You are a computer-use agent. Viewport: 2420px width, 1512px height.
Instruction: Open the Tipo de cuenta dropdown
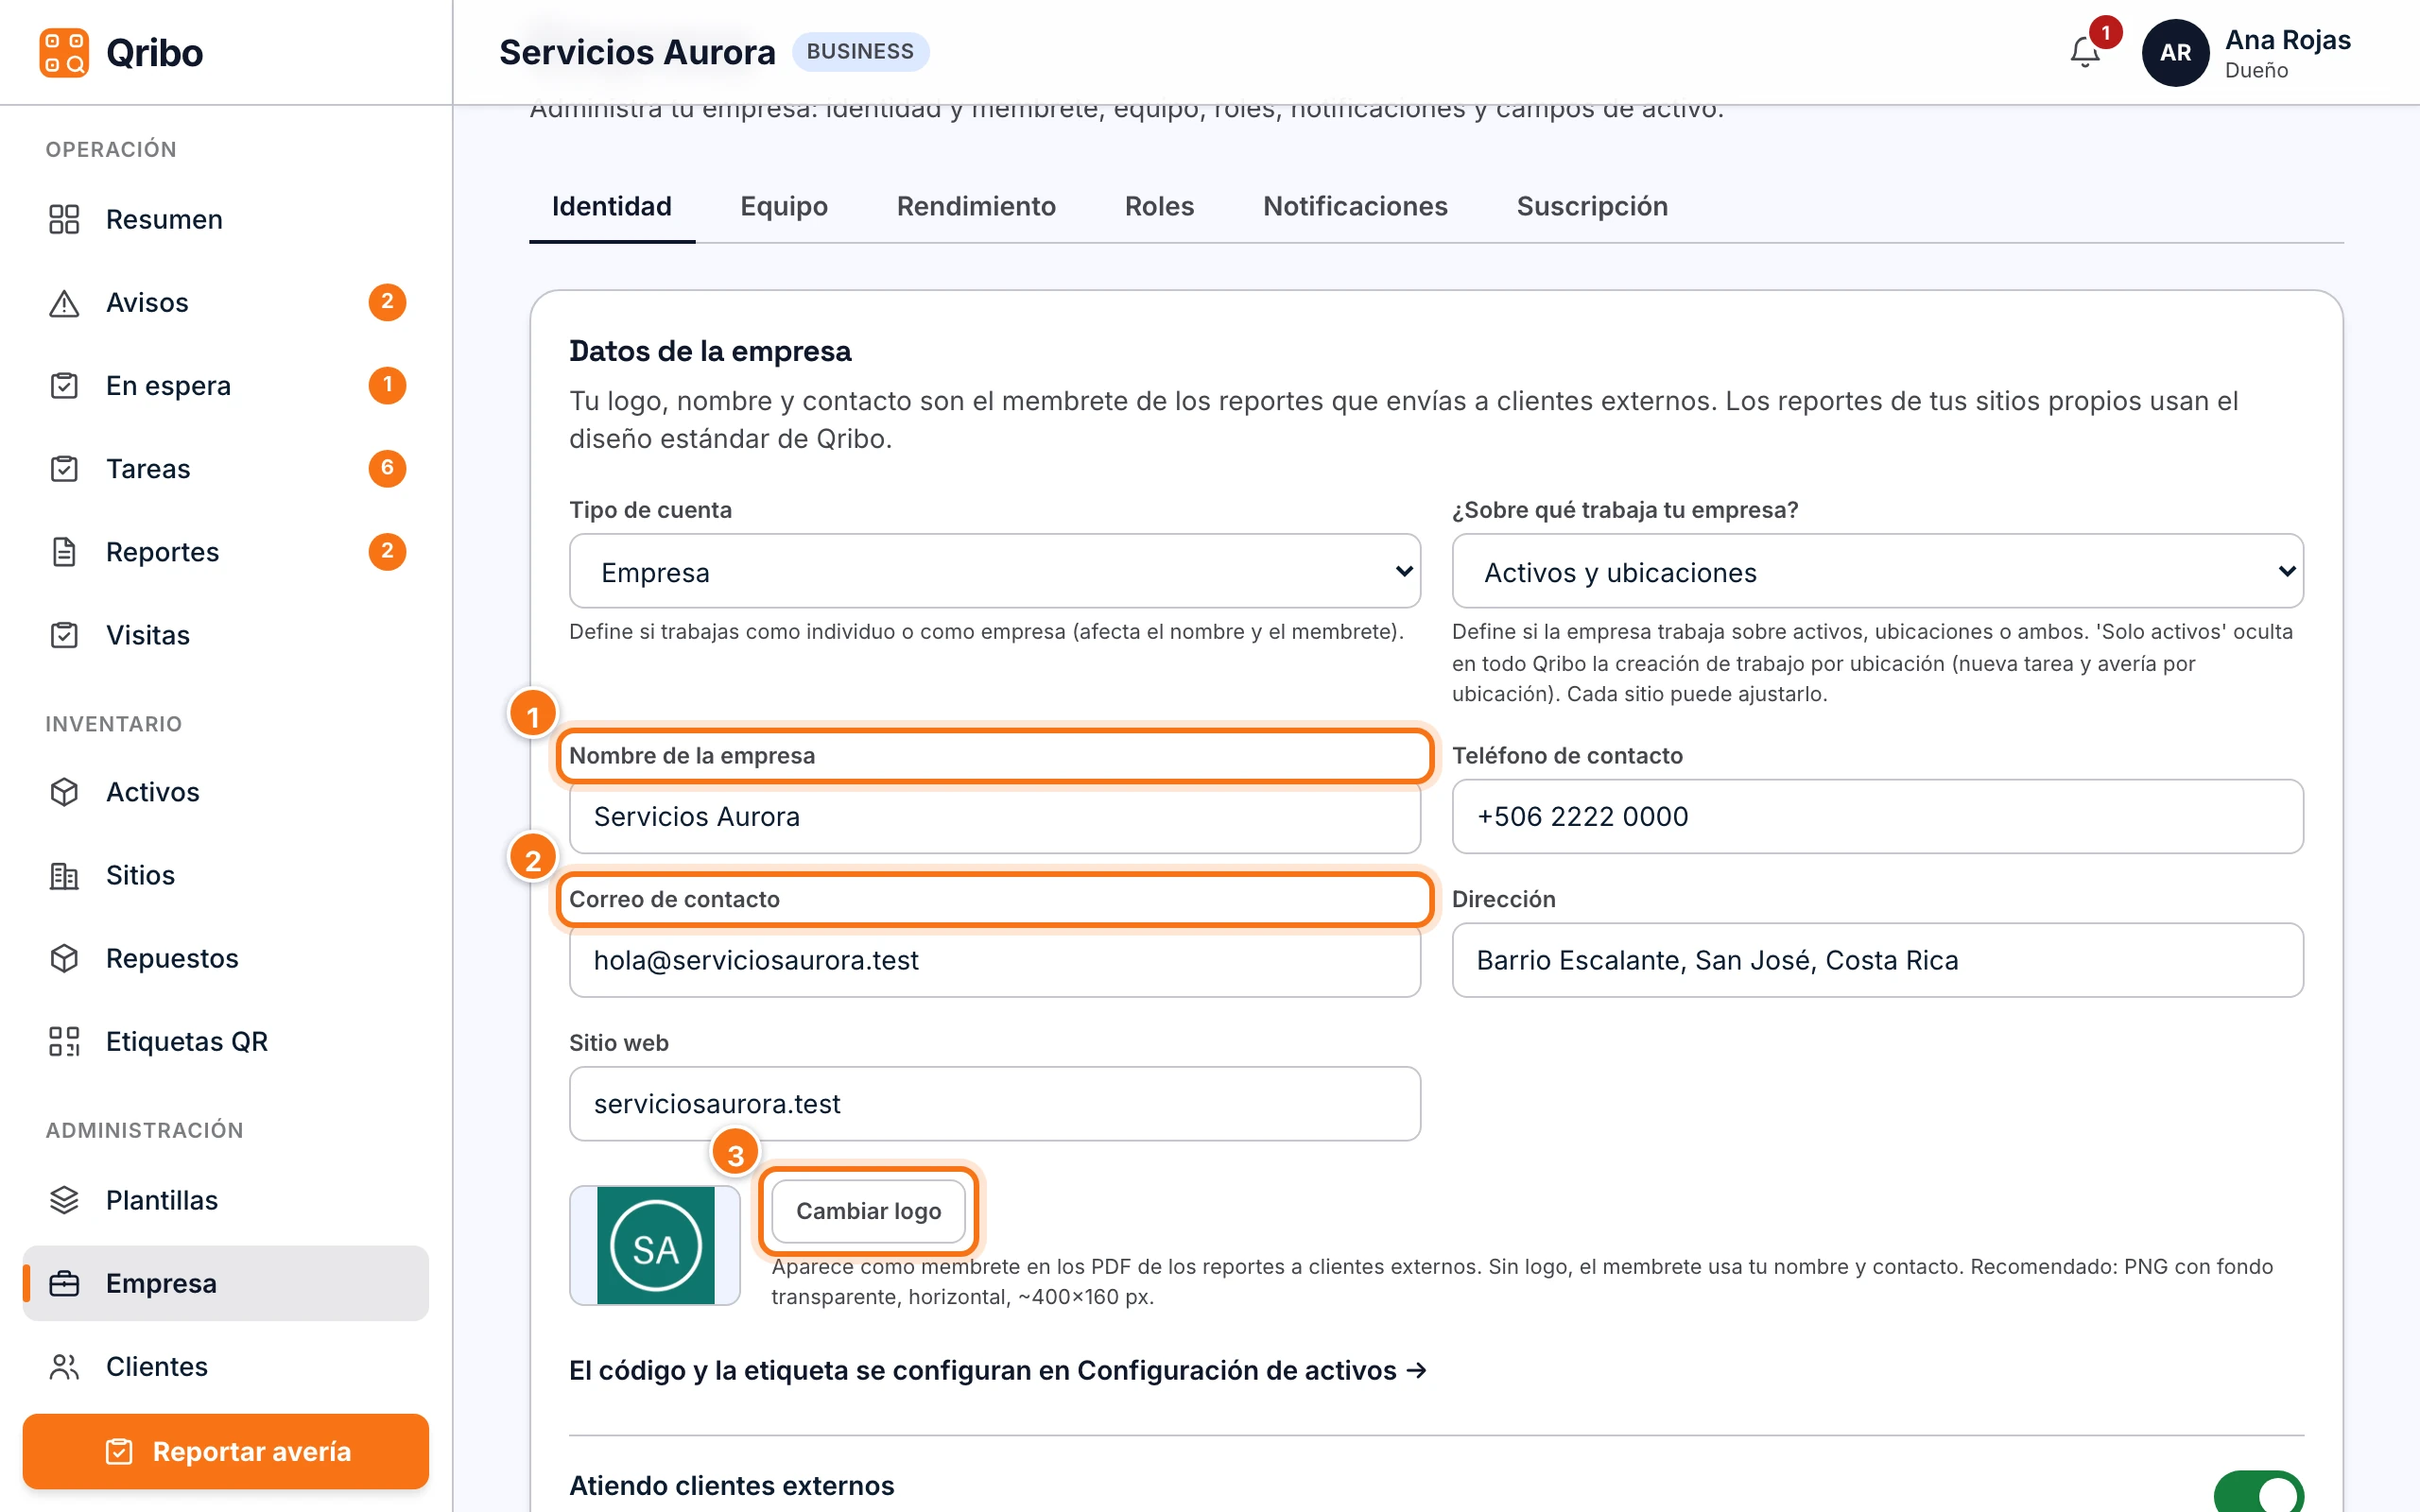(994, 571)
